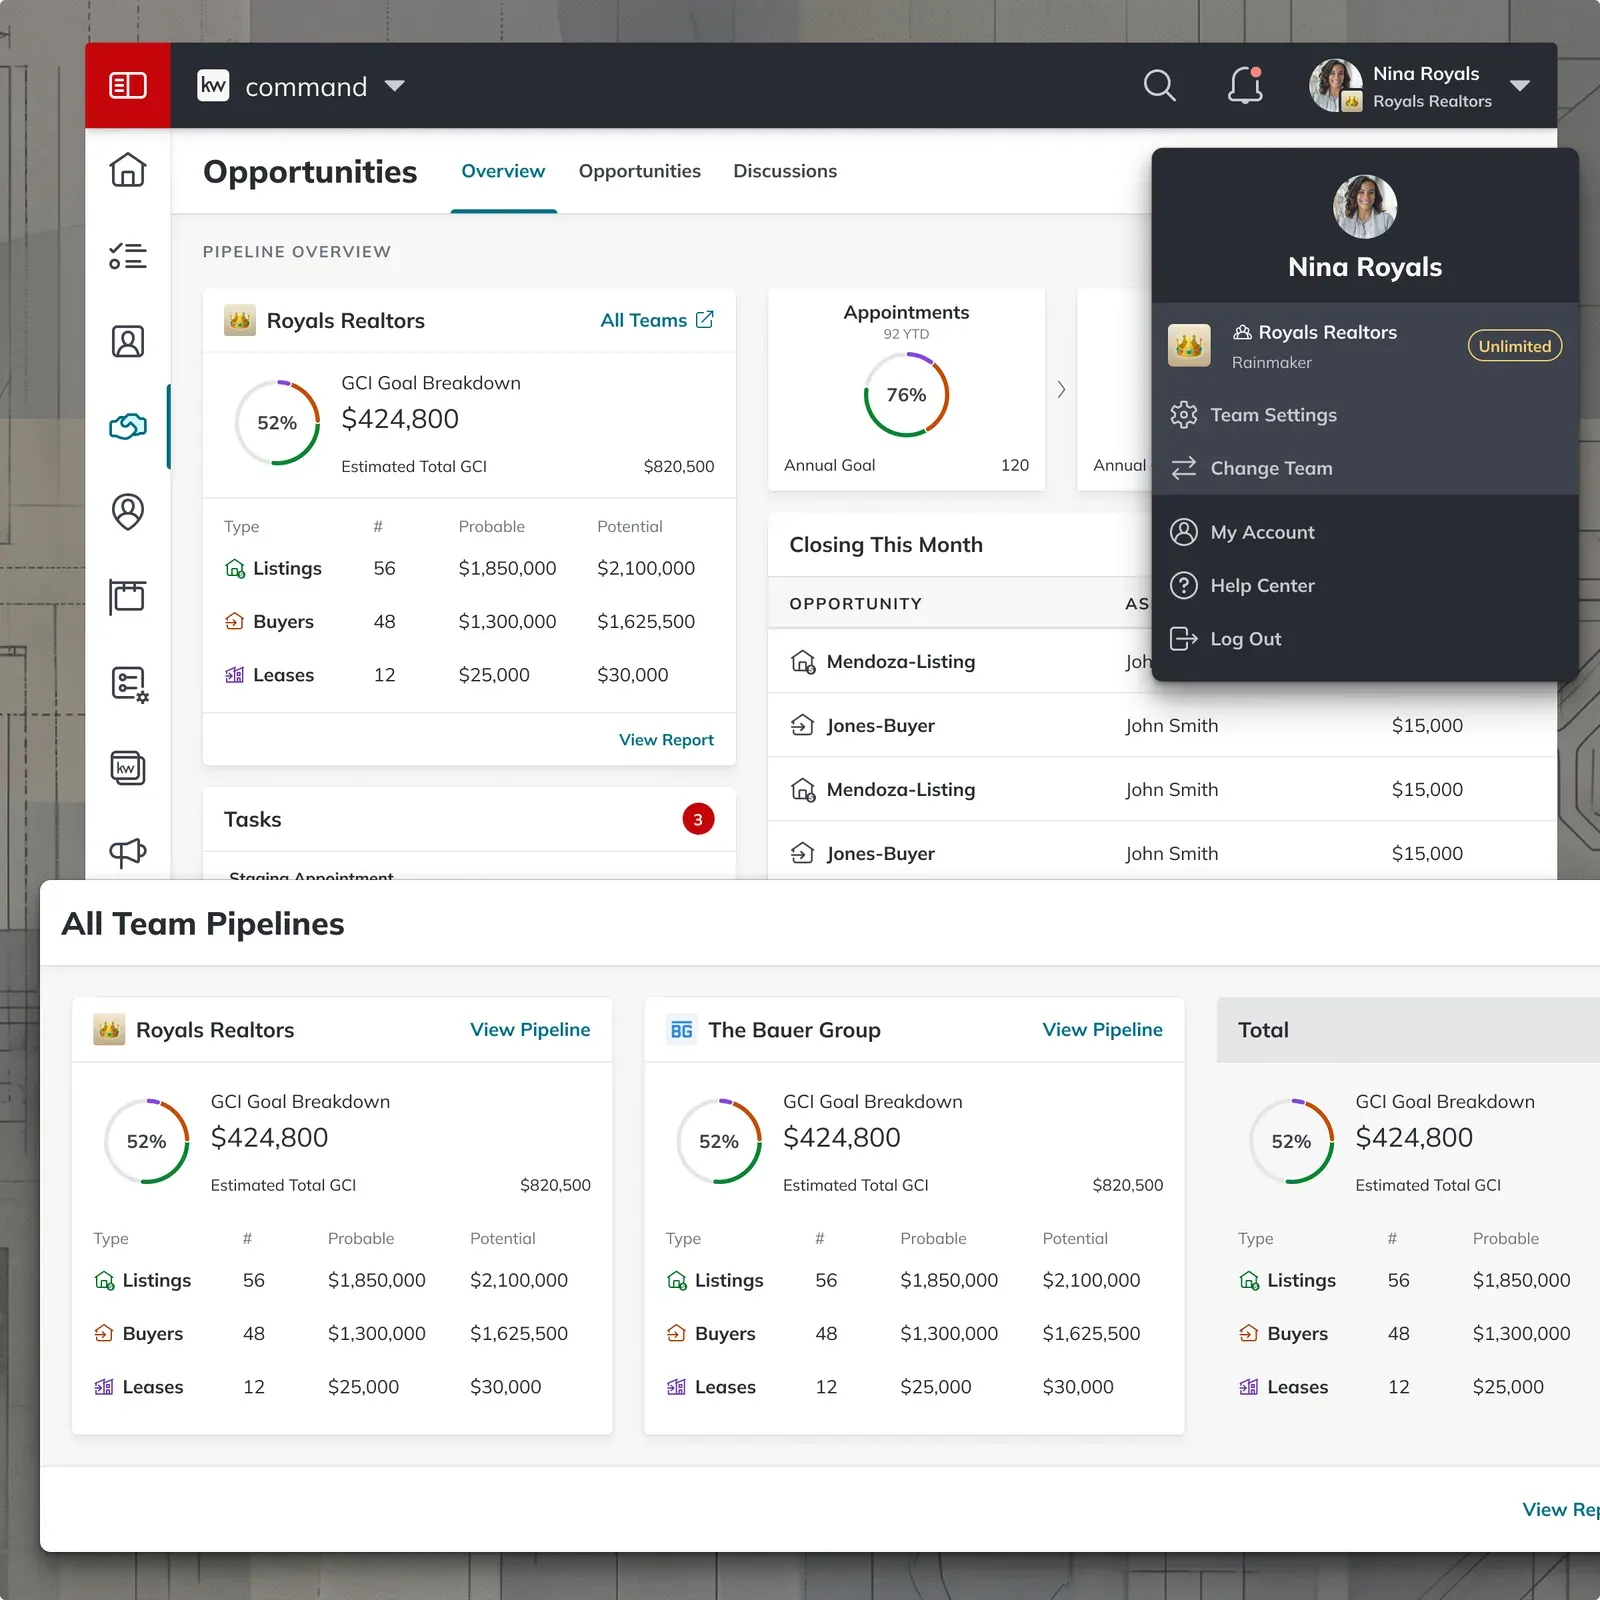1600x1600 pixels.
Task: Expand the command app dropdown arrow
Action: (x=395, y=86)
